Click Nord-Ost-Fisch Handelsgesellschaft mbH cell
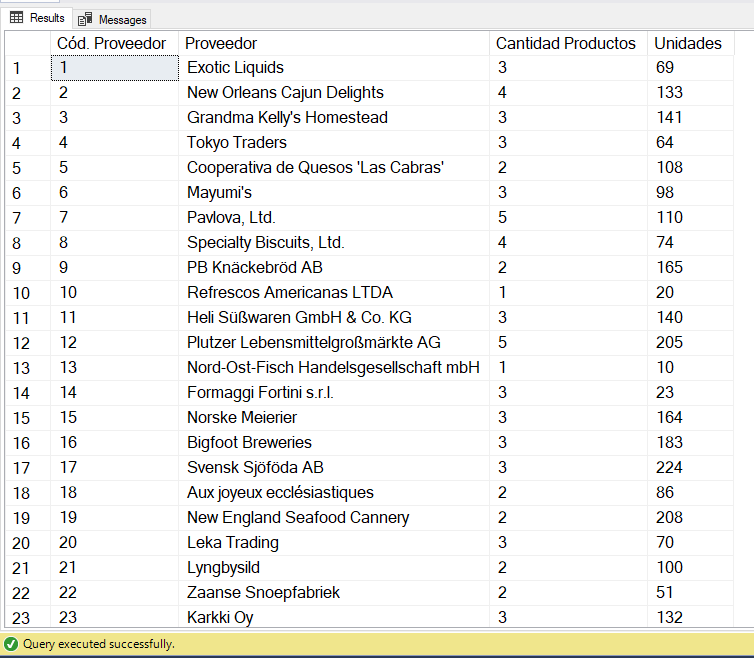 (334, 368)
